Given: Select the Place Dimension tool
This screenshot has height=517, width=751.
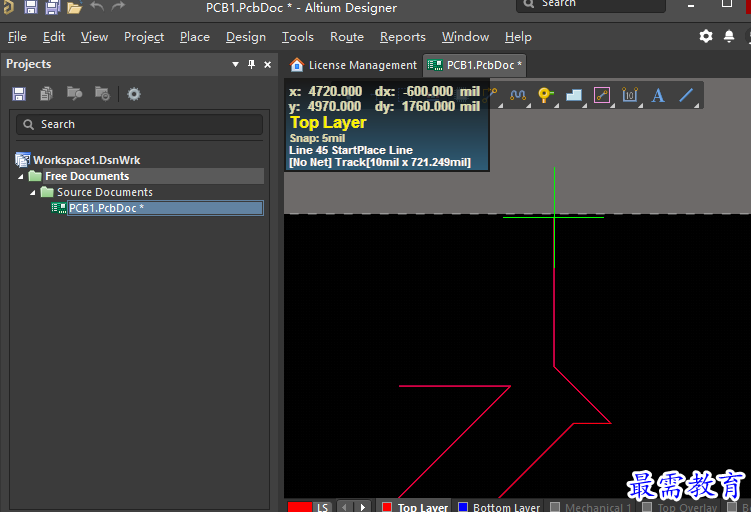Looking at the screenshot, I should (x=630, y=95).
